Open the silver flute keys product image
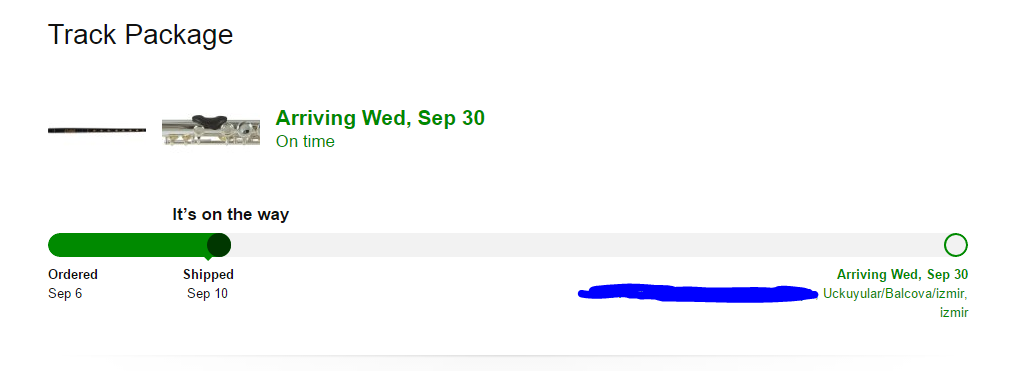 [211, 130]
